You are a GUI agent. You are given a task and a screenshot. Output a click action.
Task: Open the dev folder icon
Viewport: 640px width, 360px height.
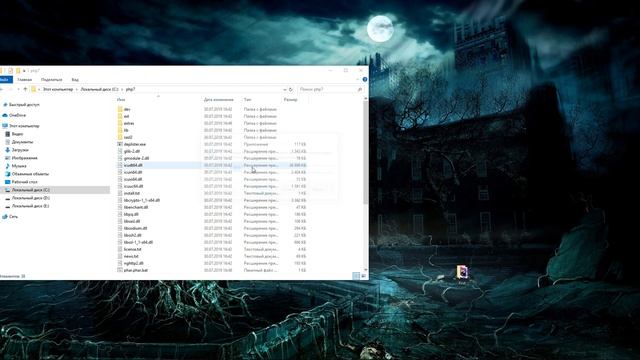(120, 109)
